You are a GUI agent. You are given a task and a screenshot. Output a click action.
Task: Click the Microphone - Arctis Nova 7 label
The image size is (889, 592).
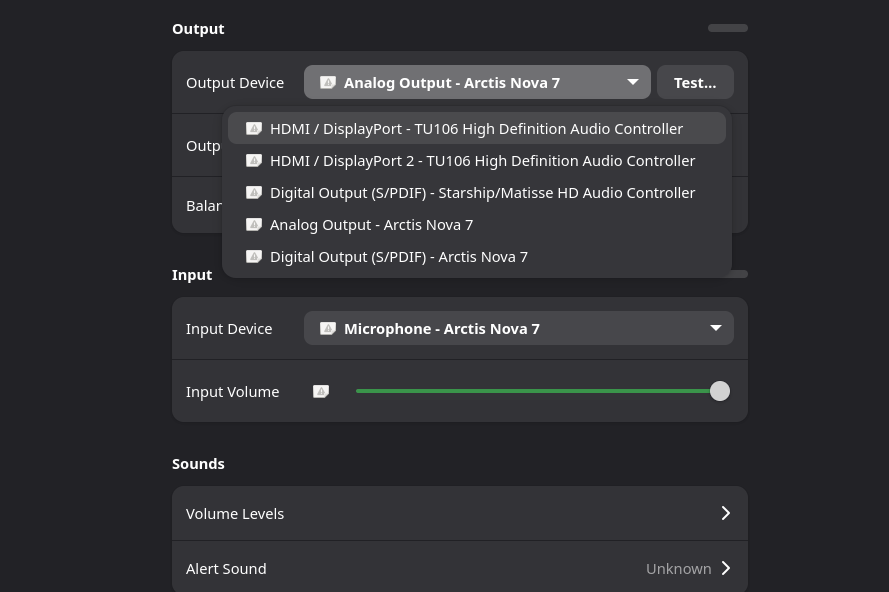pos(442,329)
